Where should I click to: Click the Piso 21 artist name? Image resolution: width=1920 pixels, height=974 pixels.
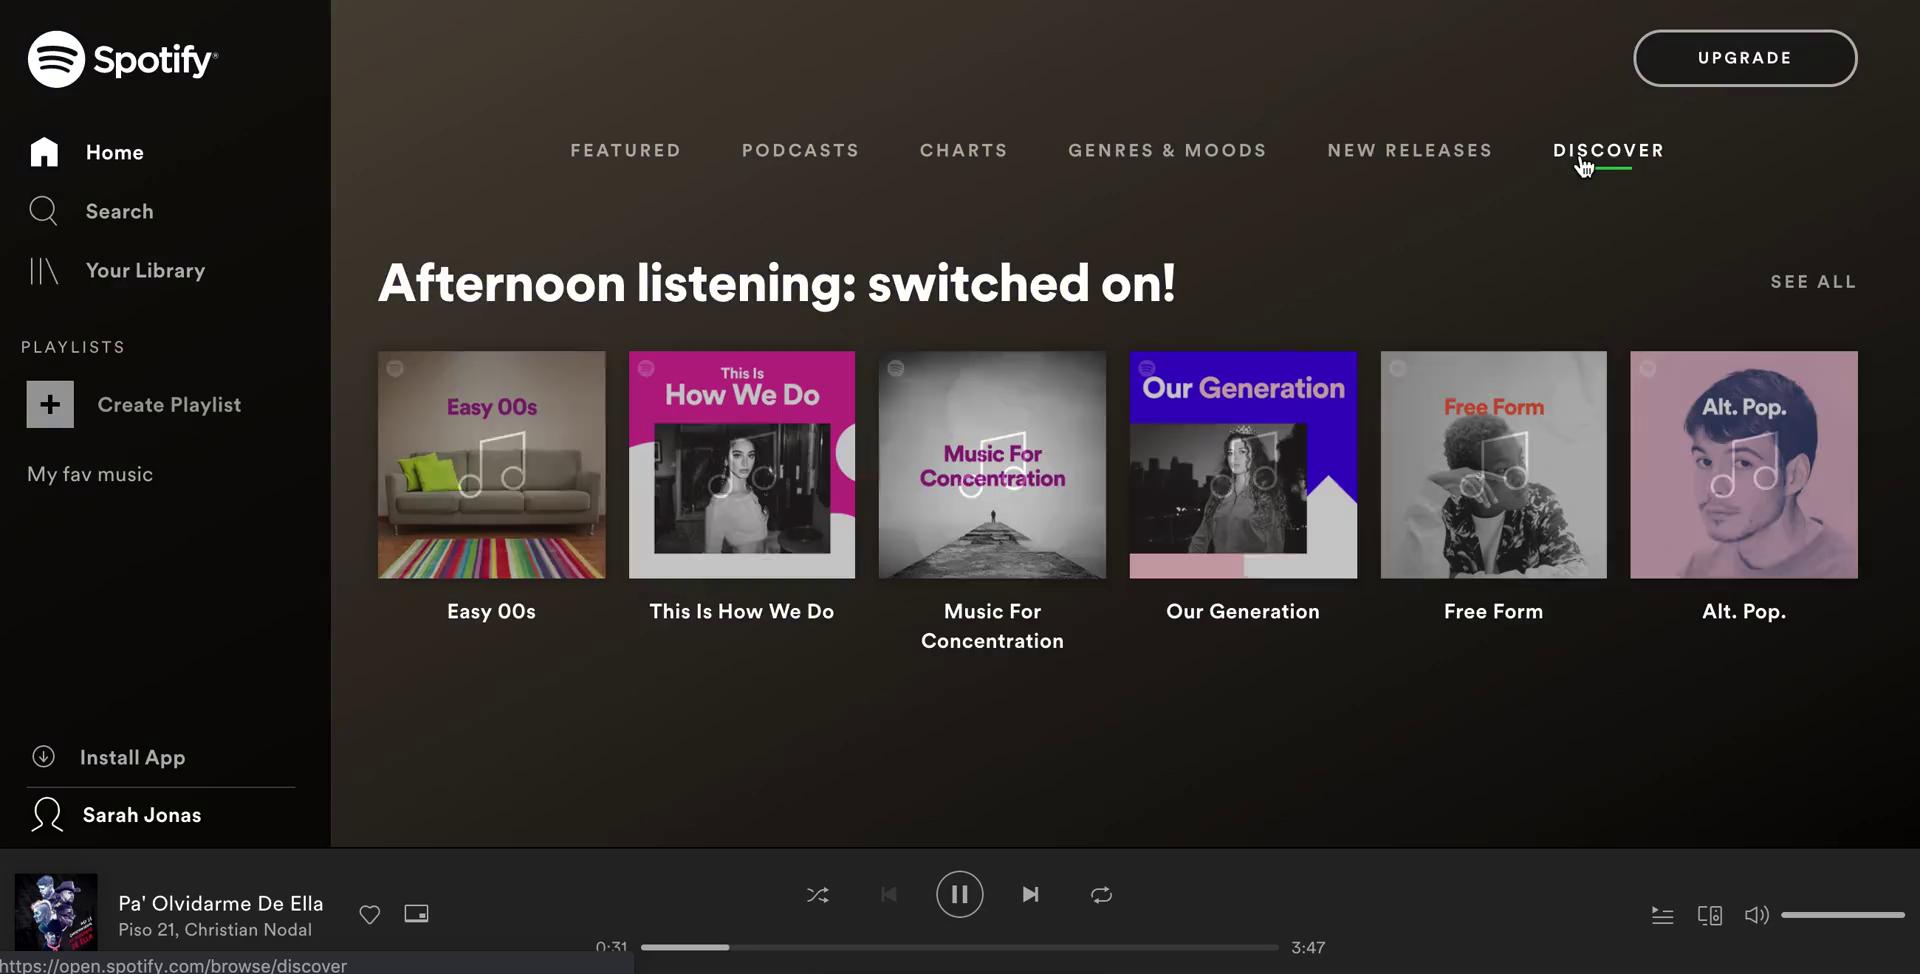point(147,929)
